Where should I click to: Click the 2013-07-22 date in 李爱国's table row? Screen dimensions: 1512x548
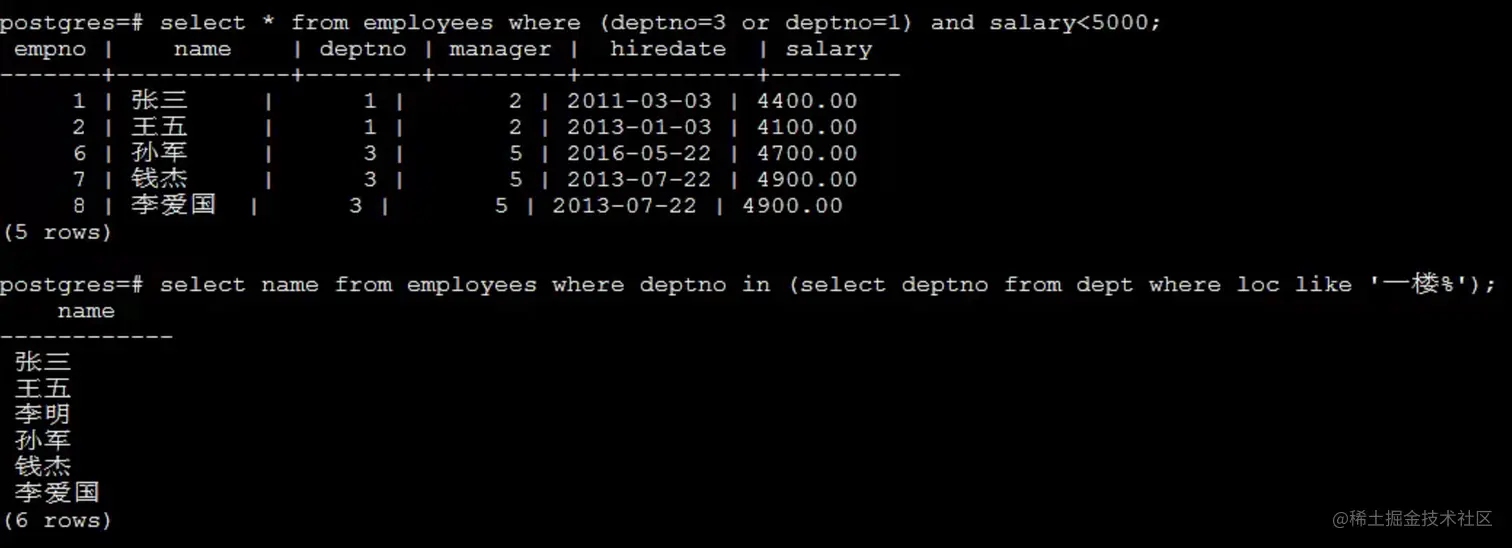click(625, 206)
